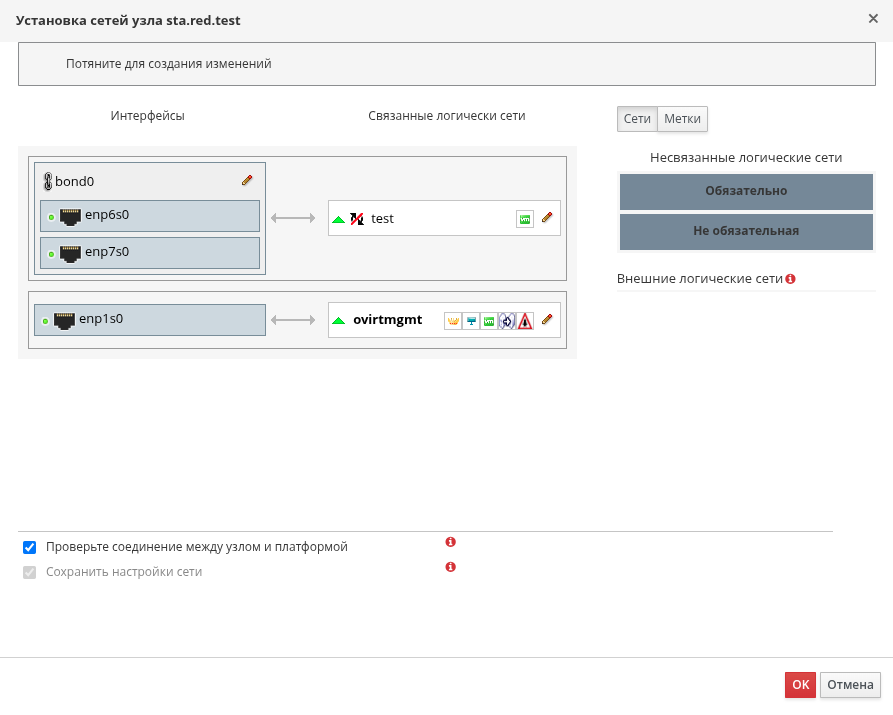Click the migration network icon on ovirtmgmt
The width and height of the screenshot is (893, 715).
(507, 321)
